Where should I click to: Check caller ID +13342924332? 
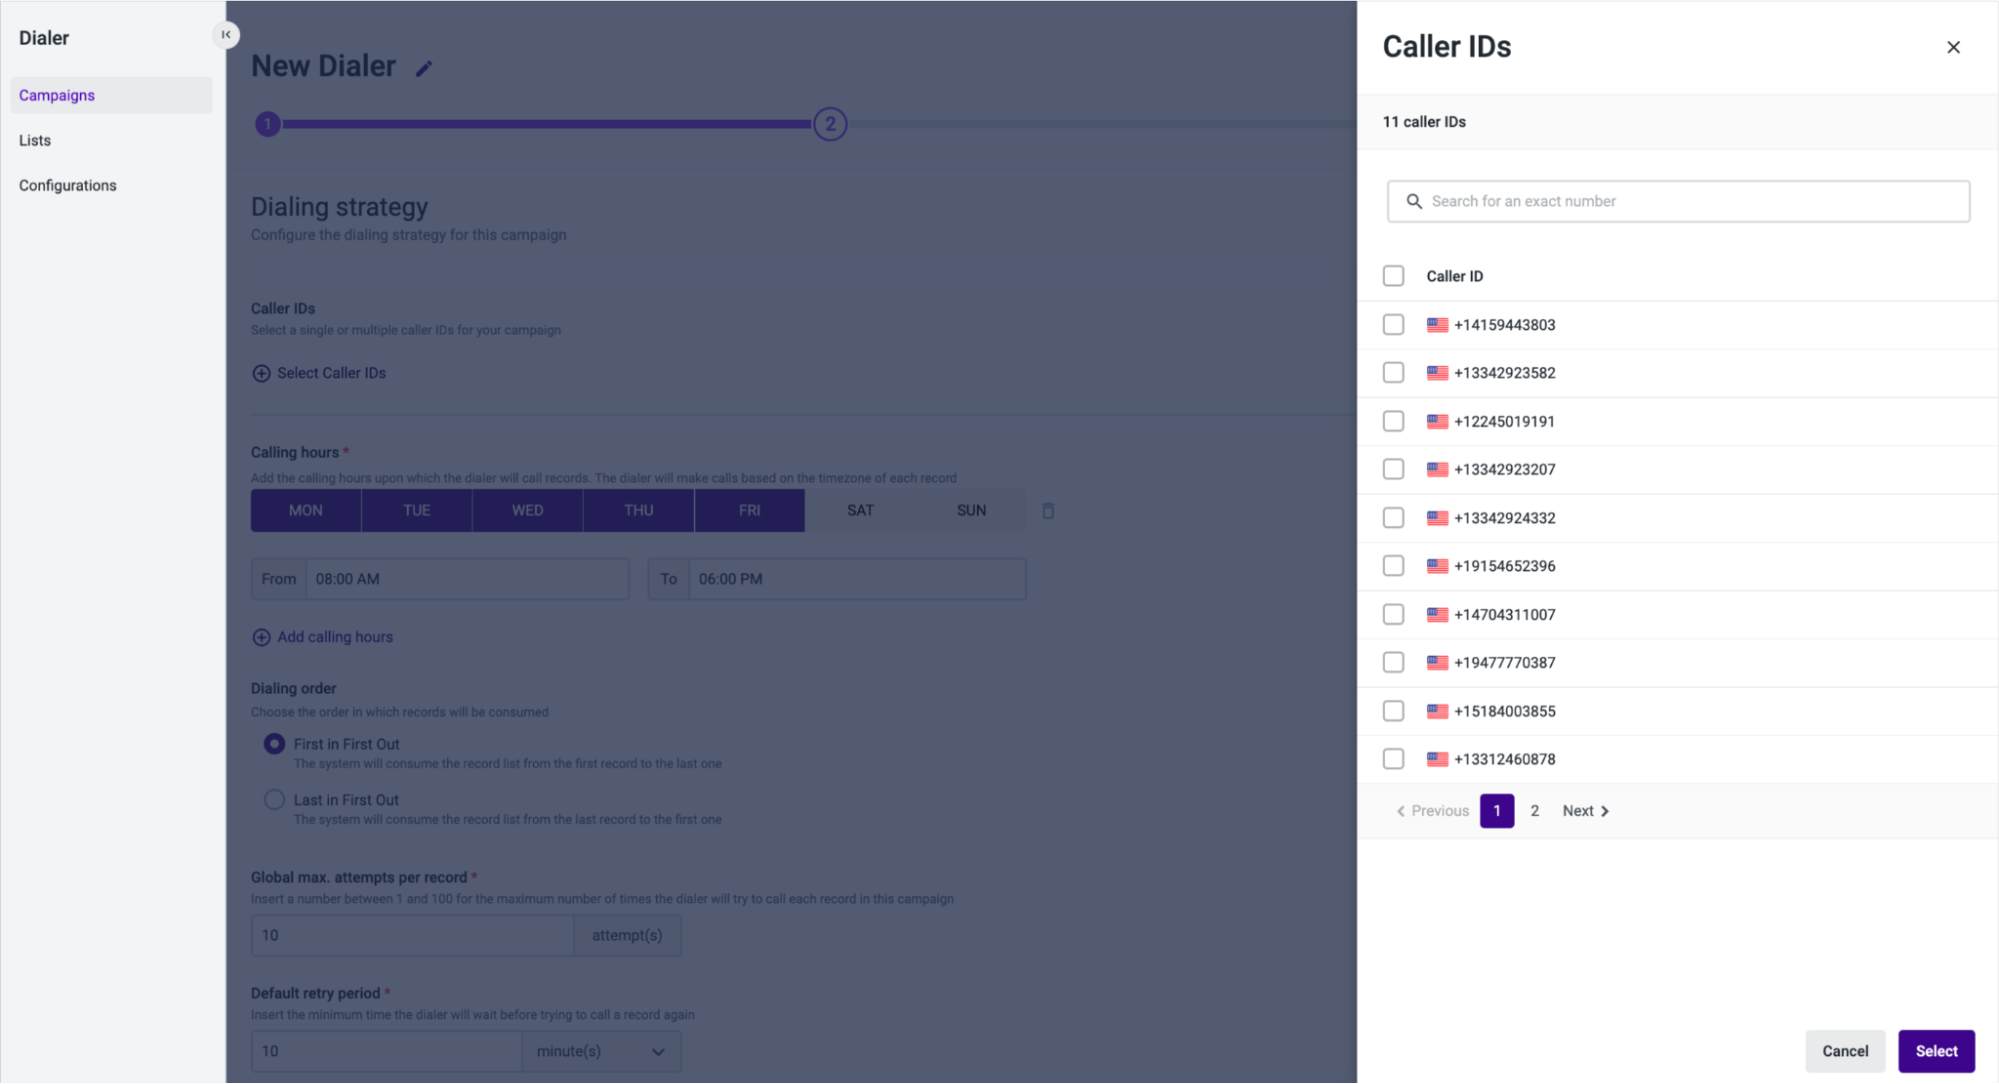tap(1393, 518)
